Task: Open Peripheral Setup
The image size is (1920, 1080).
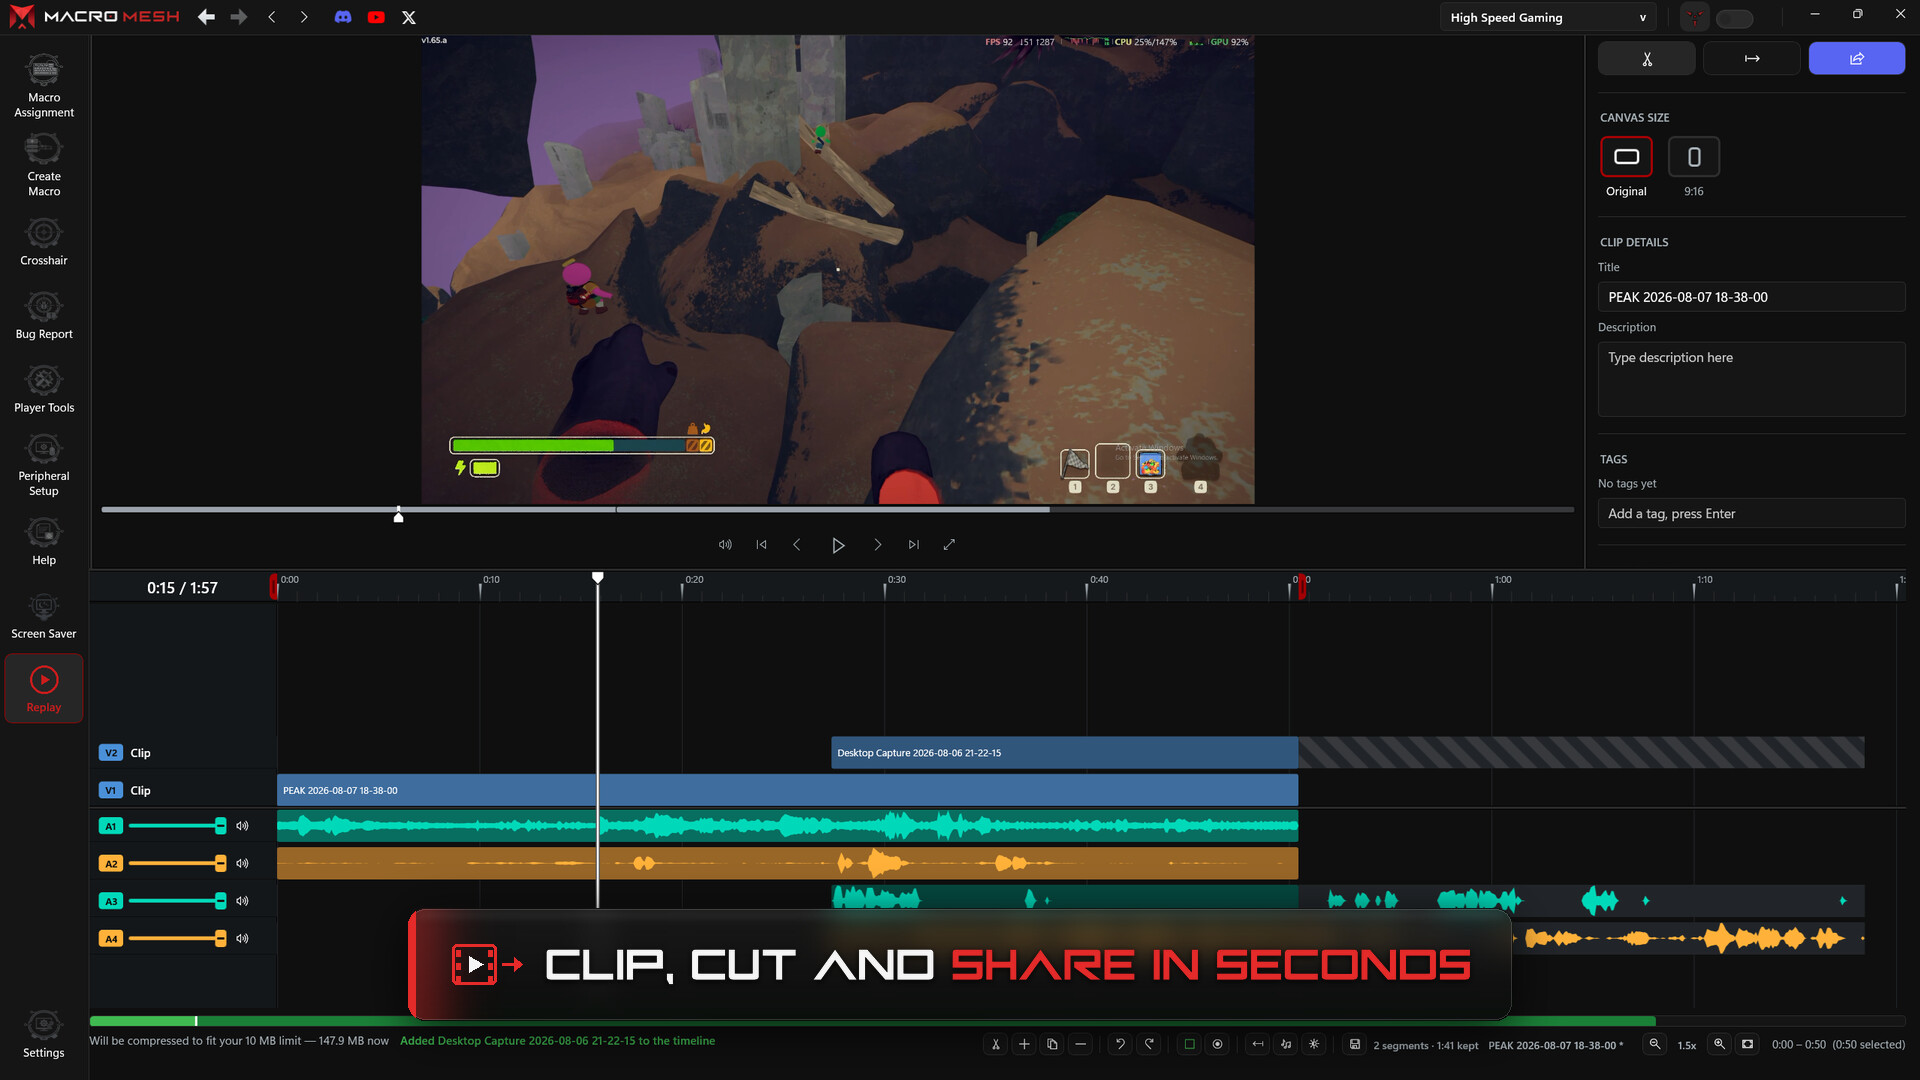Action: click(x=44, y=466)
